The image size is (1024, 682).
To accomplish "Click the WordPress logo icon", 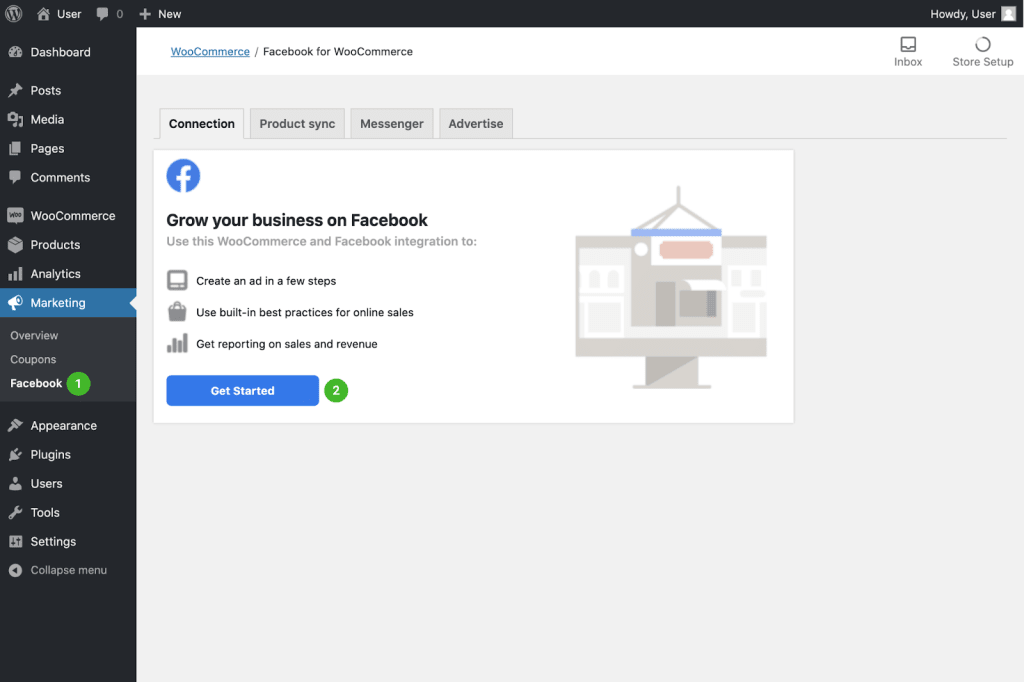I will point(14,14).
